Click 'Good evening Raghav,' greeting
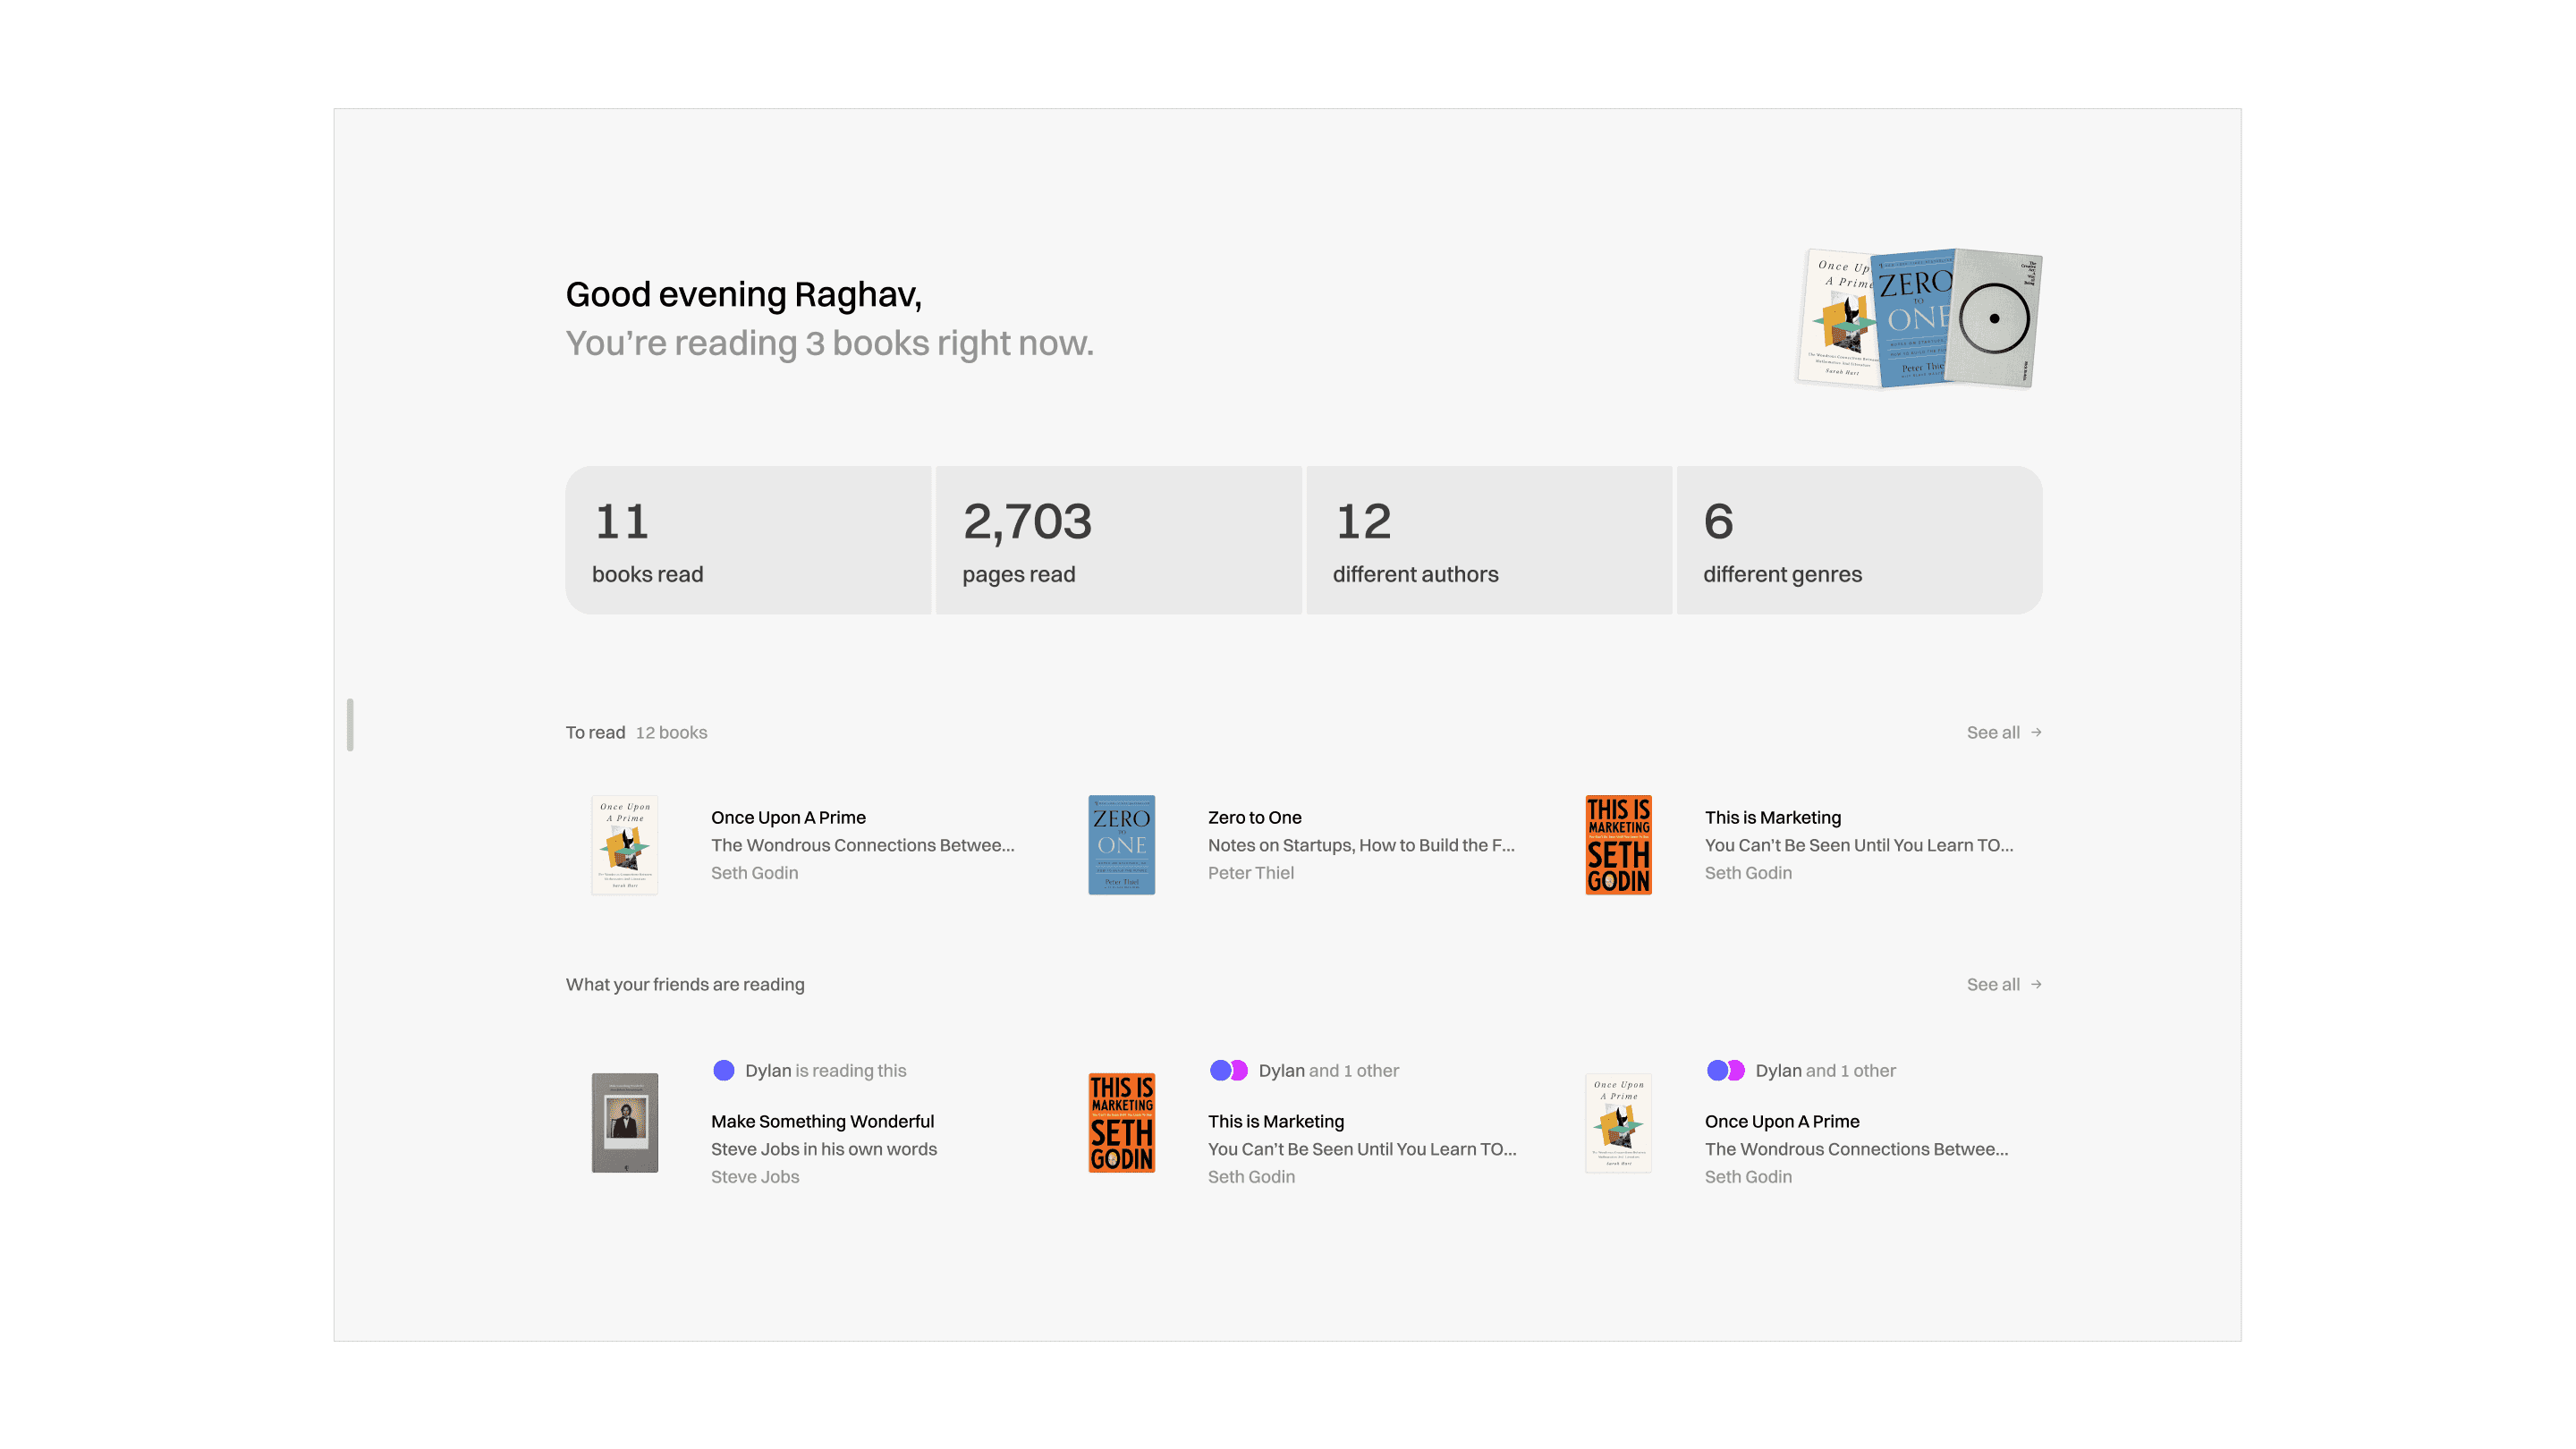The width and height of the screenshot is (2576, 1449). click(743, 294)
